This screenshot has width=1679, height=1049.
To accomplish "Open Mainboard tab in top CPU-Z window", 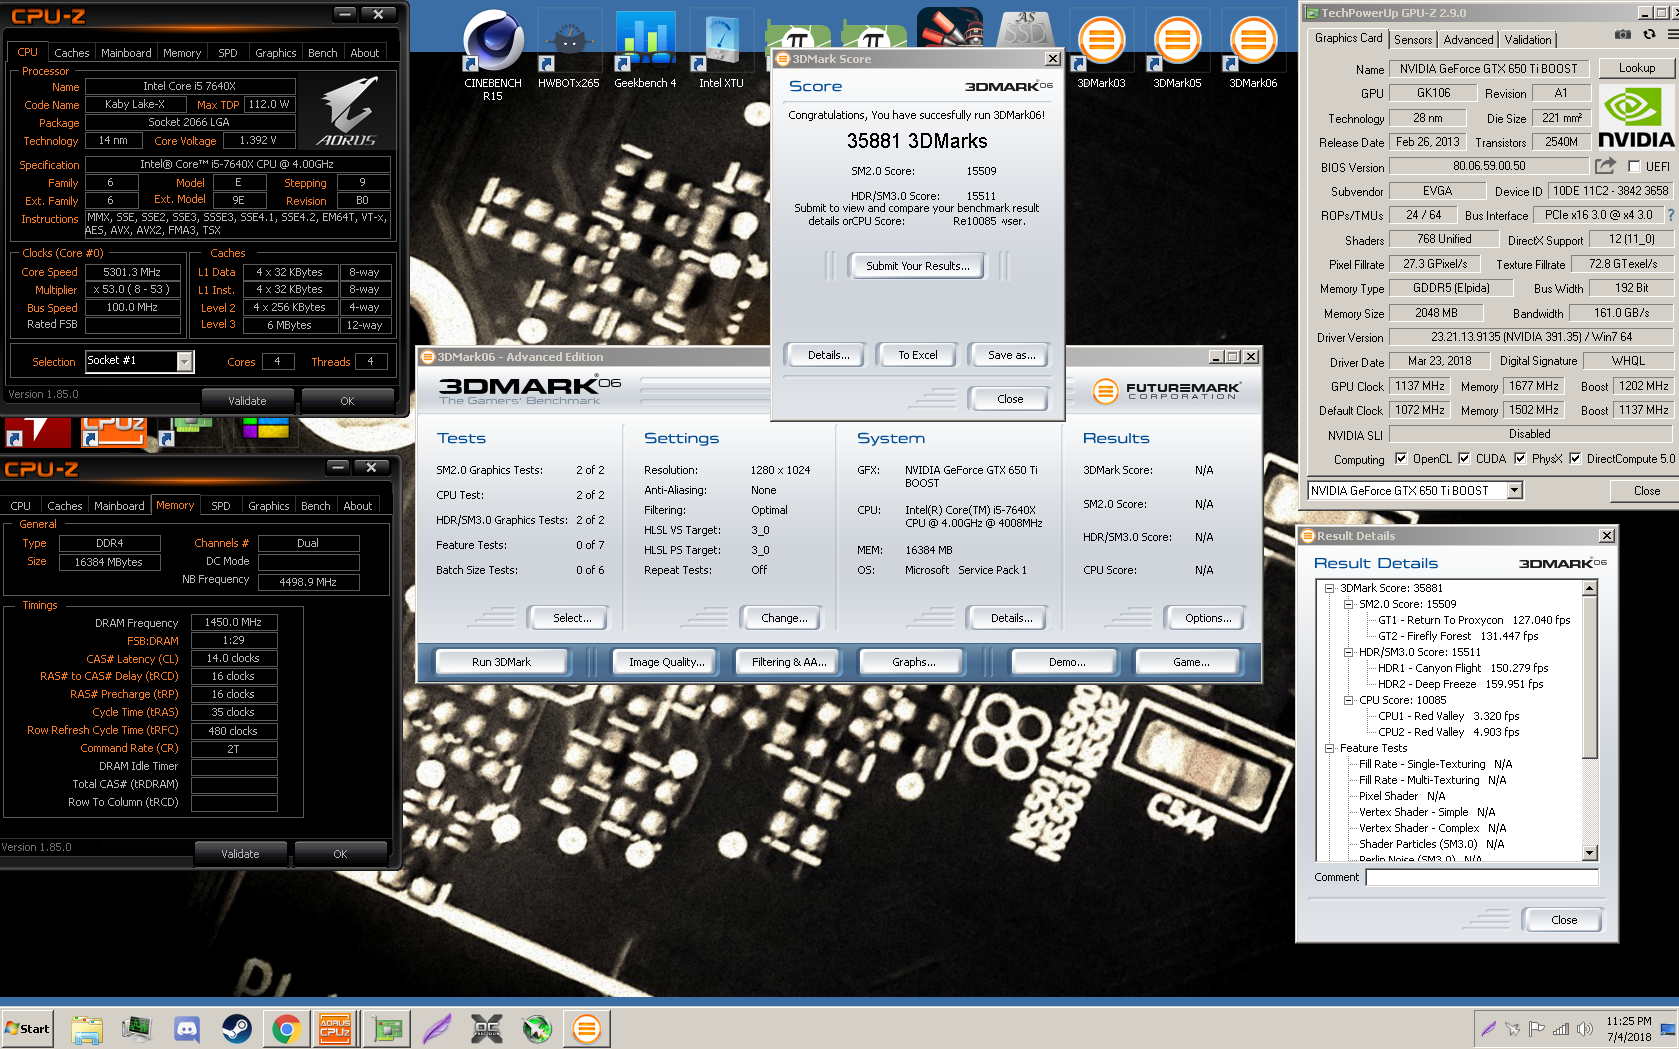I will pyautogui.click(x=126, y=53).
